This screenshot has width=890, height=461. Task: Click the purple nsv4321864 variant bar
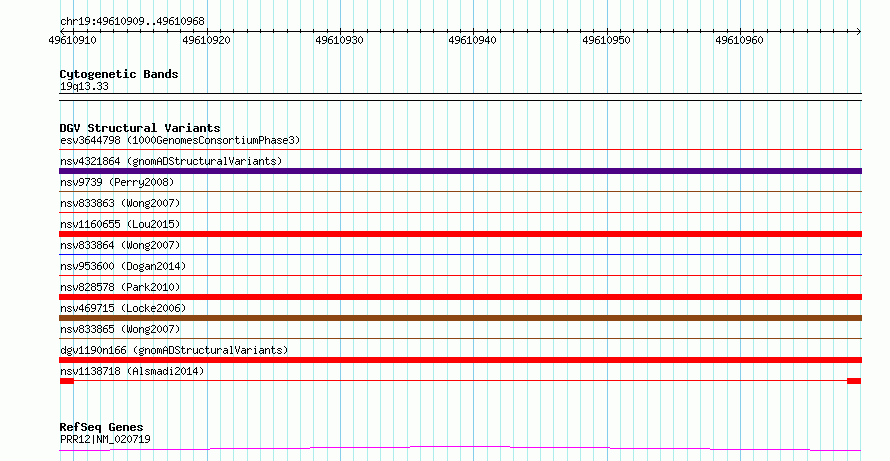click(x=460, y=171)
